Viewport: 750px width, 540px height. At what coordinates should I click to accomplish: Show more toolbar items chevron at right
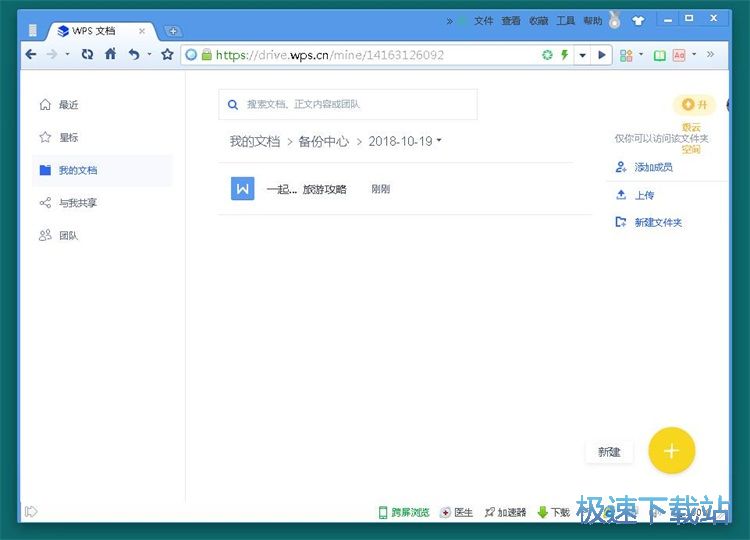[x=710, y=55]
